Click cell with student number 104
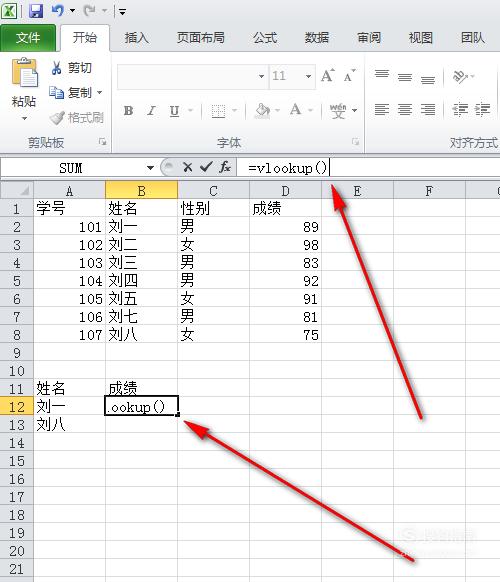This screenshot has width=500, height=582. tap(69, 281)
